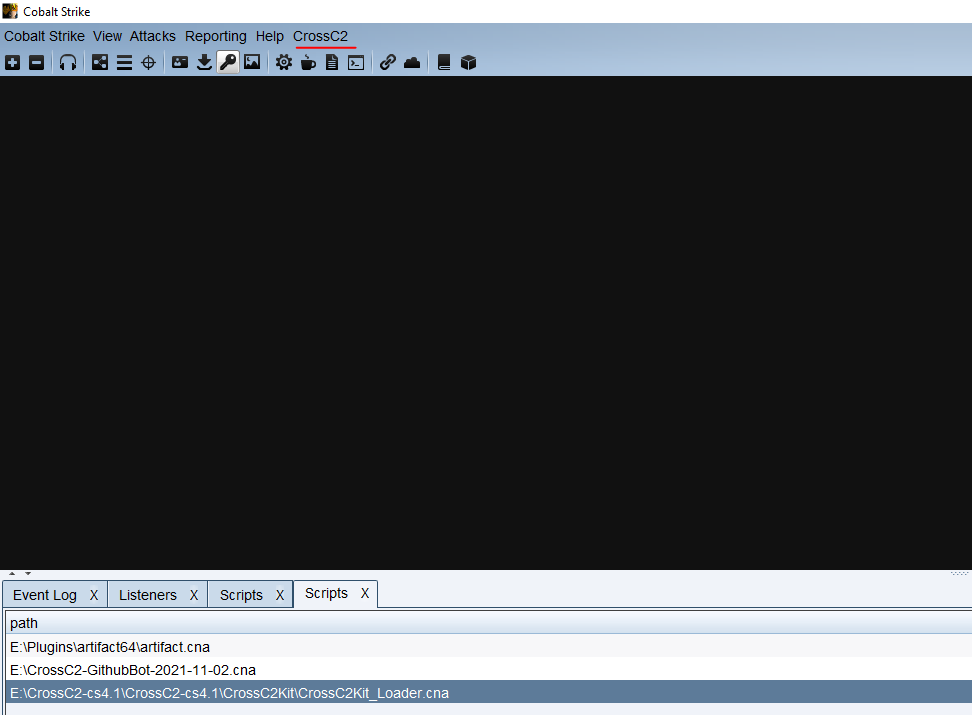This screenshot has height=715, width=972.
Task: Configure Listeners via the headphones icon
Action: tap(68, 62)
